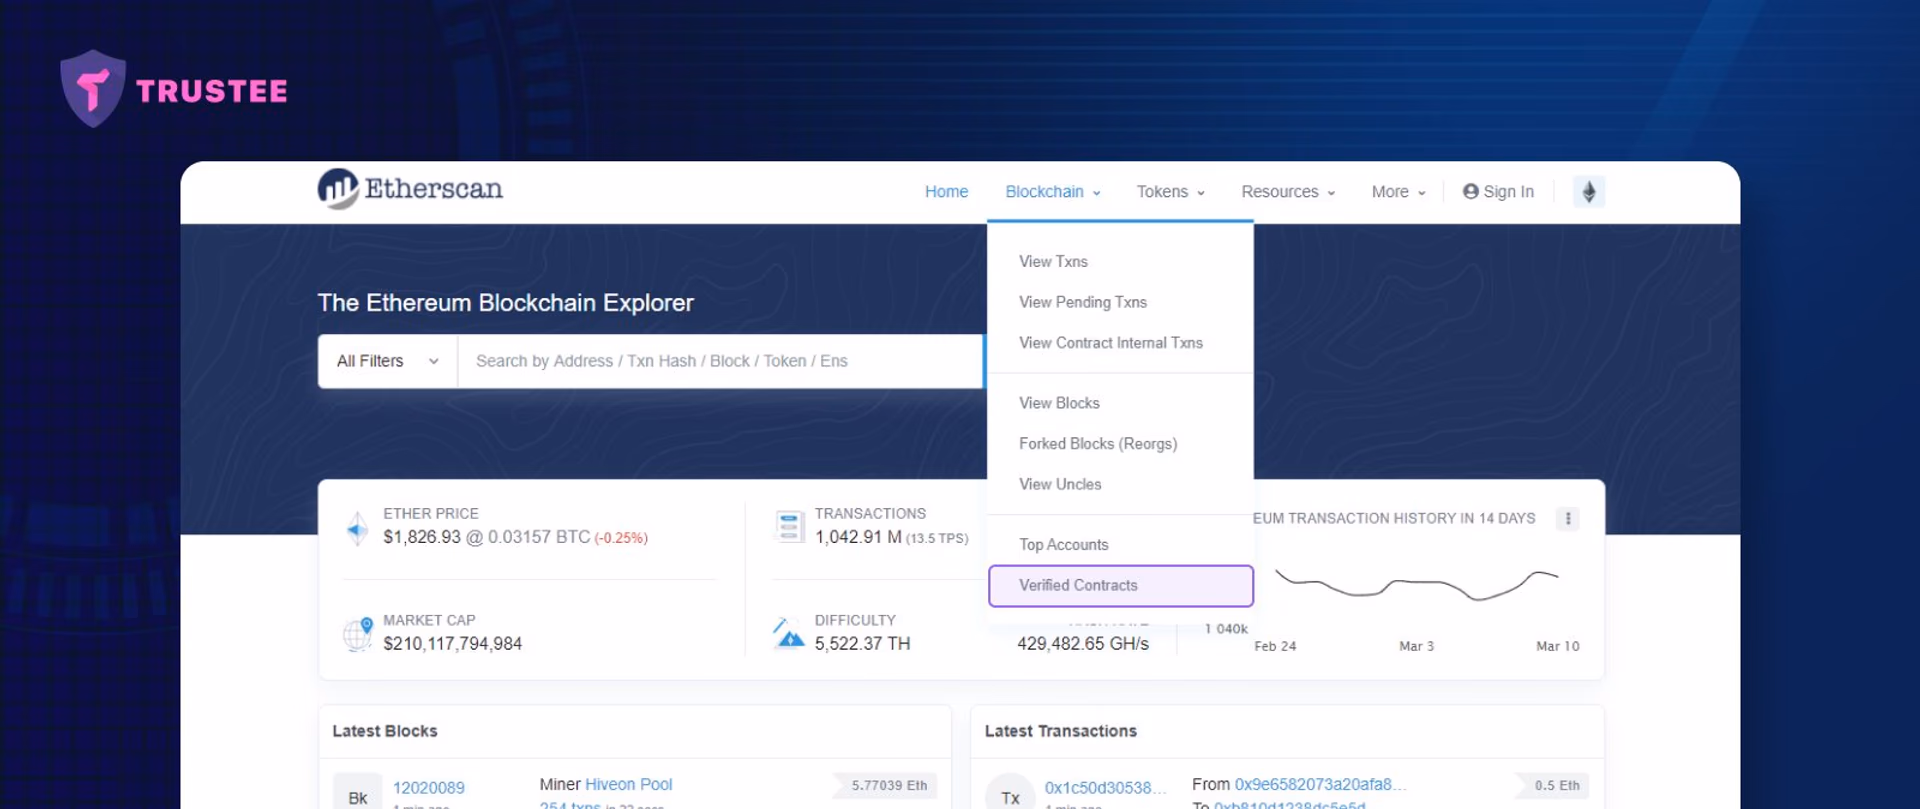1920x809 pixels.
Task: Click the 5,522.37 TH difficulty value
Action: coord(862,644)
